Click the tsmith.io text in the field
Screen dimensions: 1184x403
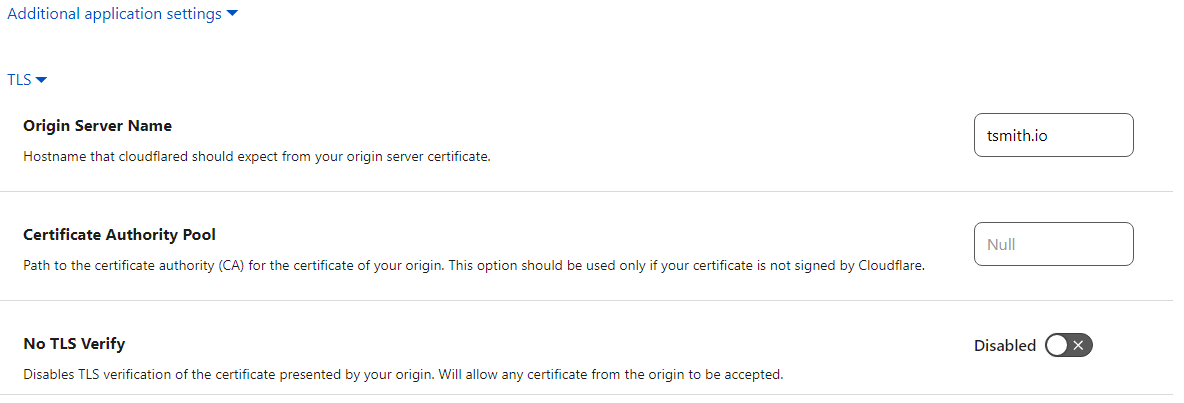(1017, 135)
